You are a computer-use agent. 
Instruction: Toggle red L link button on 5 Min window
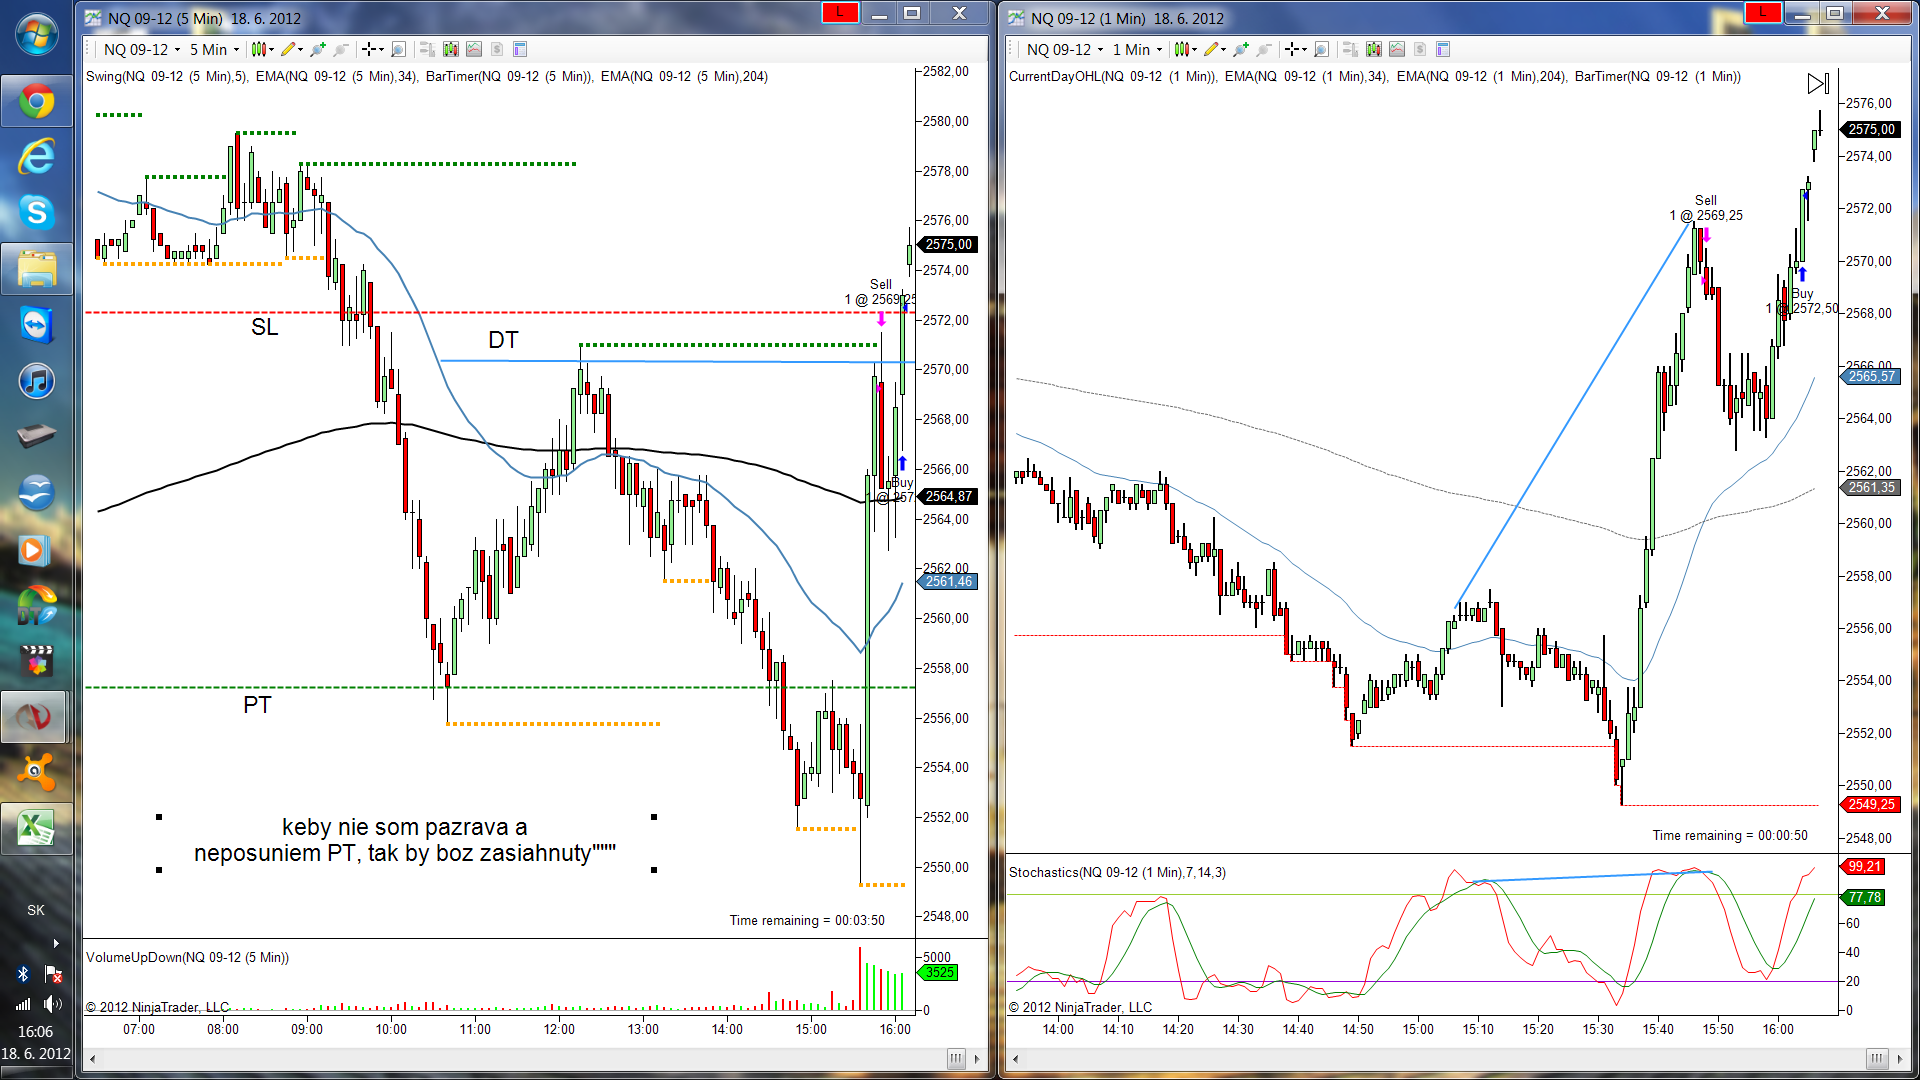(839, 13)
